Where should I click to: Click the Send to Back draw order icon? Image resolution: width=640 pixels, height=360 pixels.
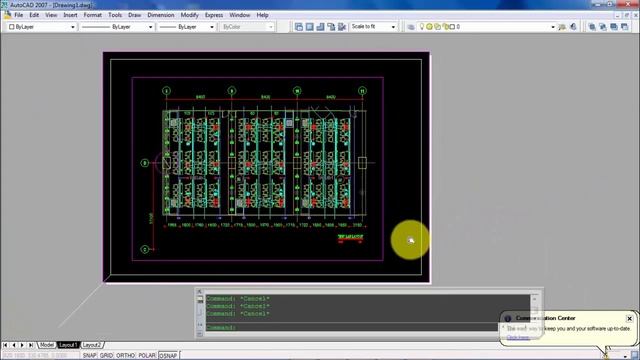coord(603,27)
